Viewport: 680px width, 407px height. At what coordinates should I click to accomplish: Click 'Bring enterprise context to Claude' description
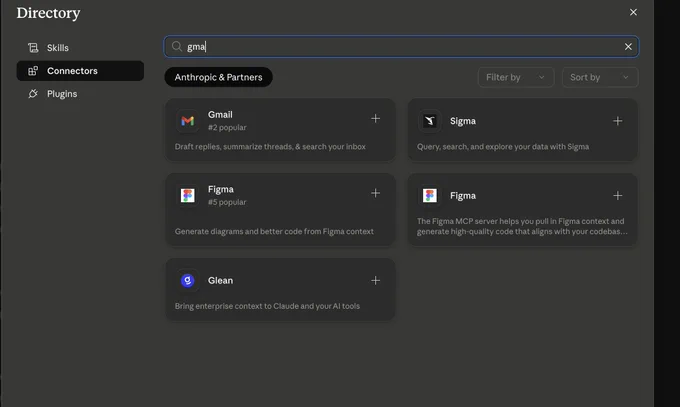coord(267,306)
